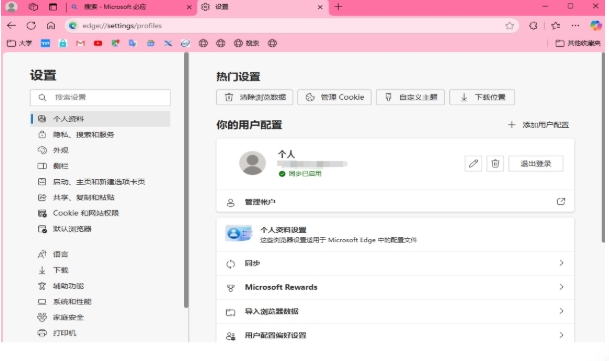This screenshot has width=609, height=361.
Task: Click the 自定义主题 button
Action: tap(411, 97)
